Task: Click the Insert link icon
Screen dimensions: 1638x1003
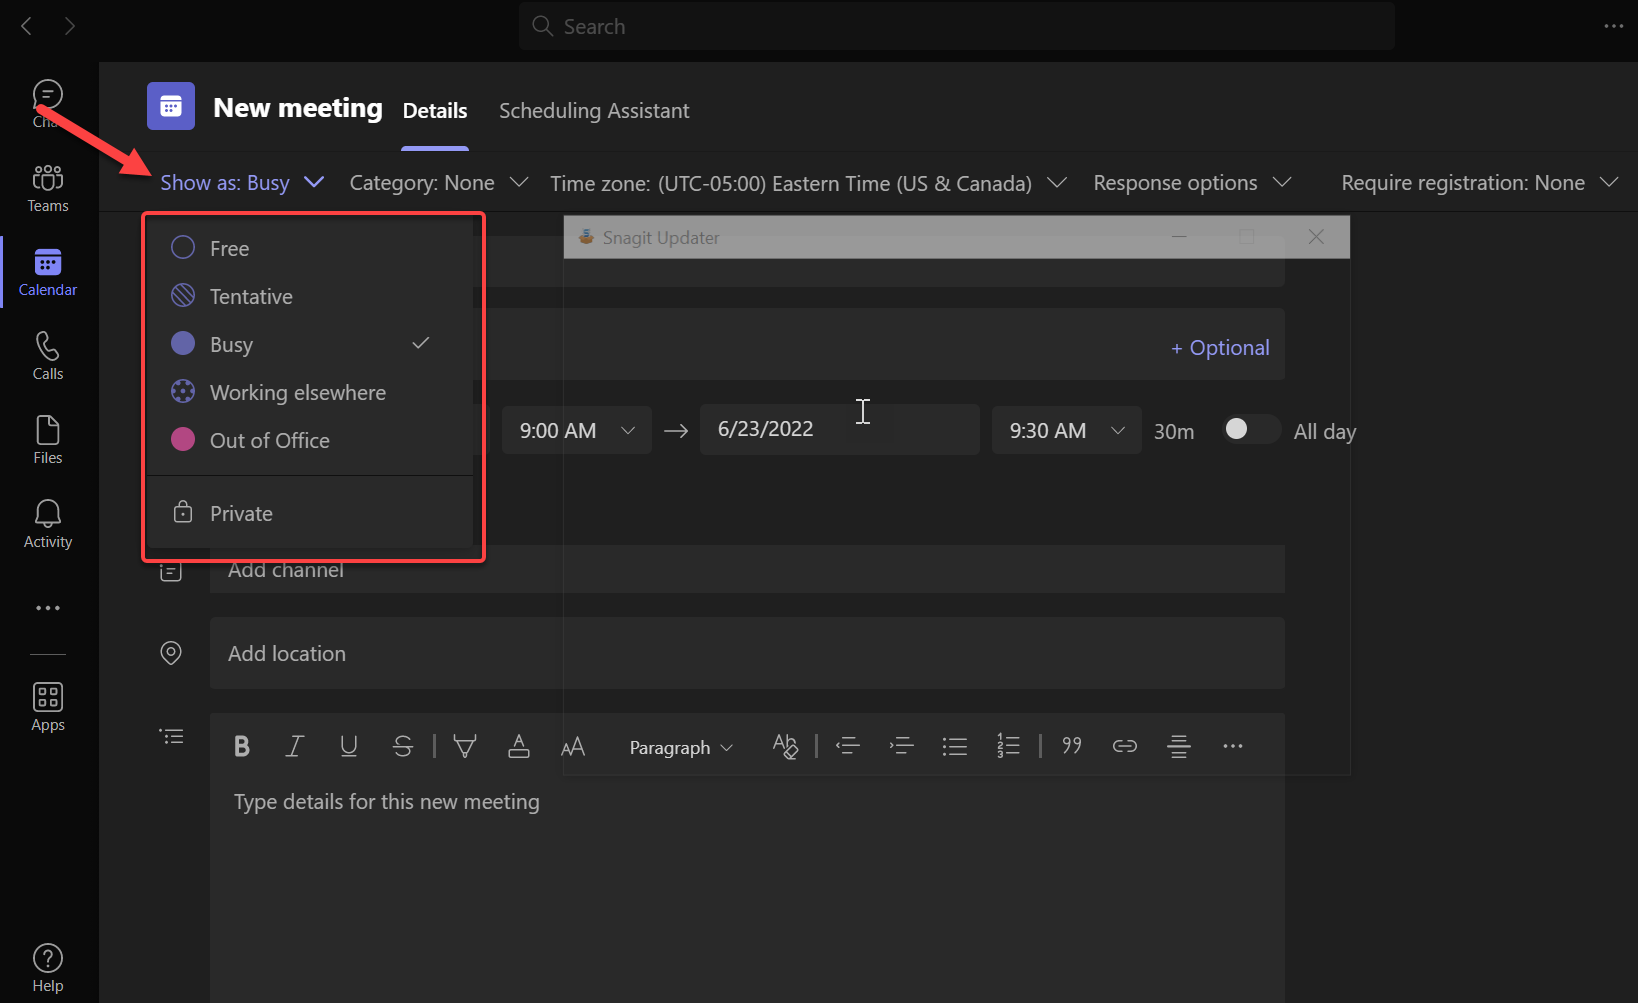Action: coord(1124,746)
